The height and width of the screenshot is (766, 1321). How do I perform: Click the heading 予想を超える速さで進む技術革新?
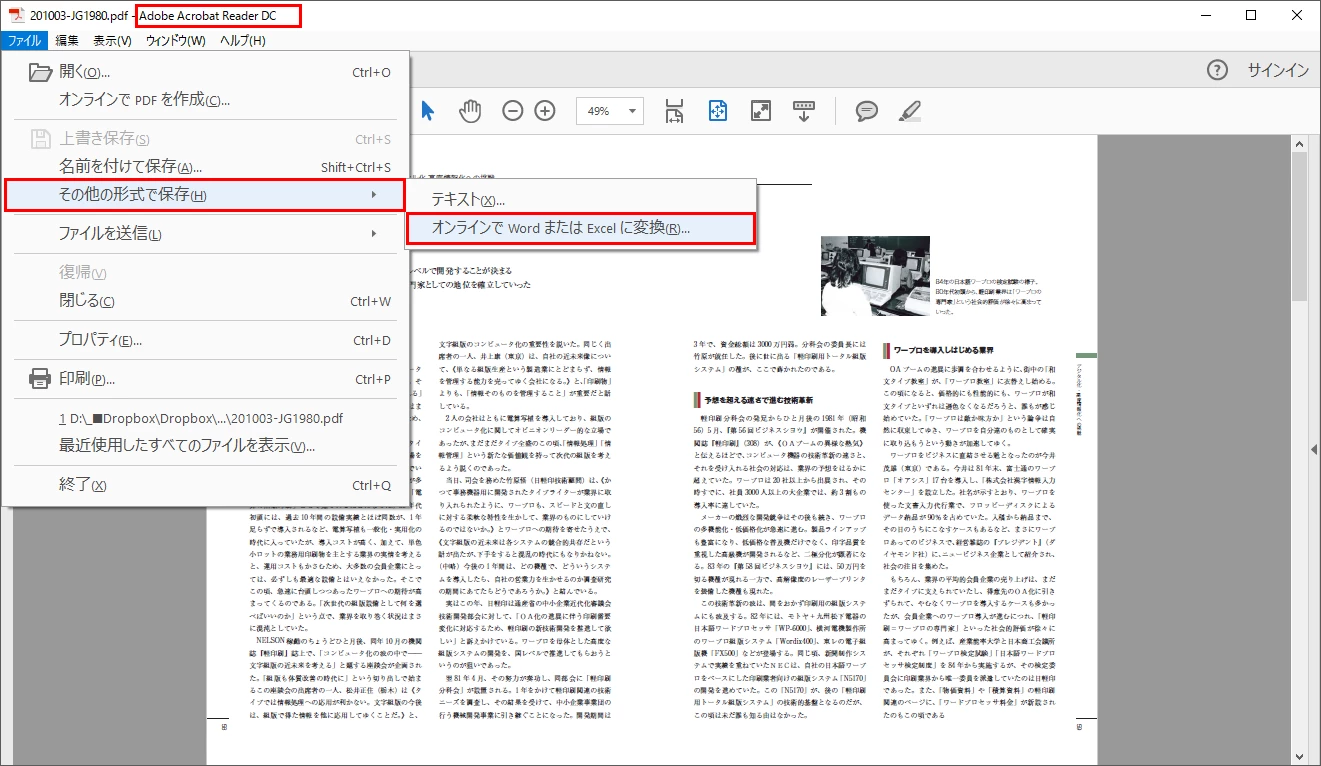[758, 399]
